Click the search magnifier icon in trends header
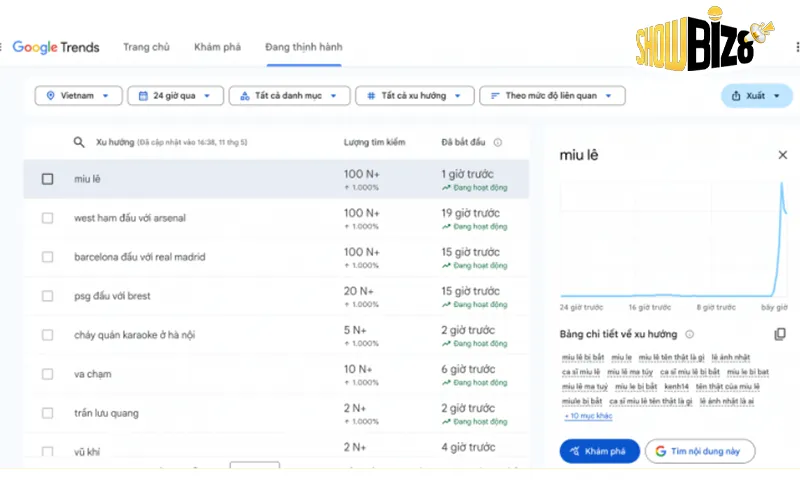Screen dimensions: 800x500 click(79, 142)
